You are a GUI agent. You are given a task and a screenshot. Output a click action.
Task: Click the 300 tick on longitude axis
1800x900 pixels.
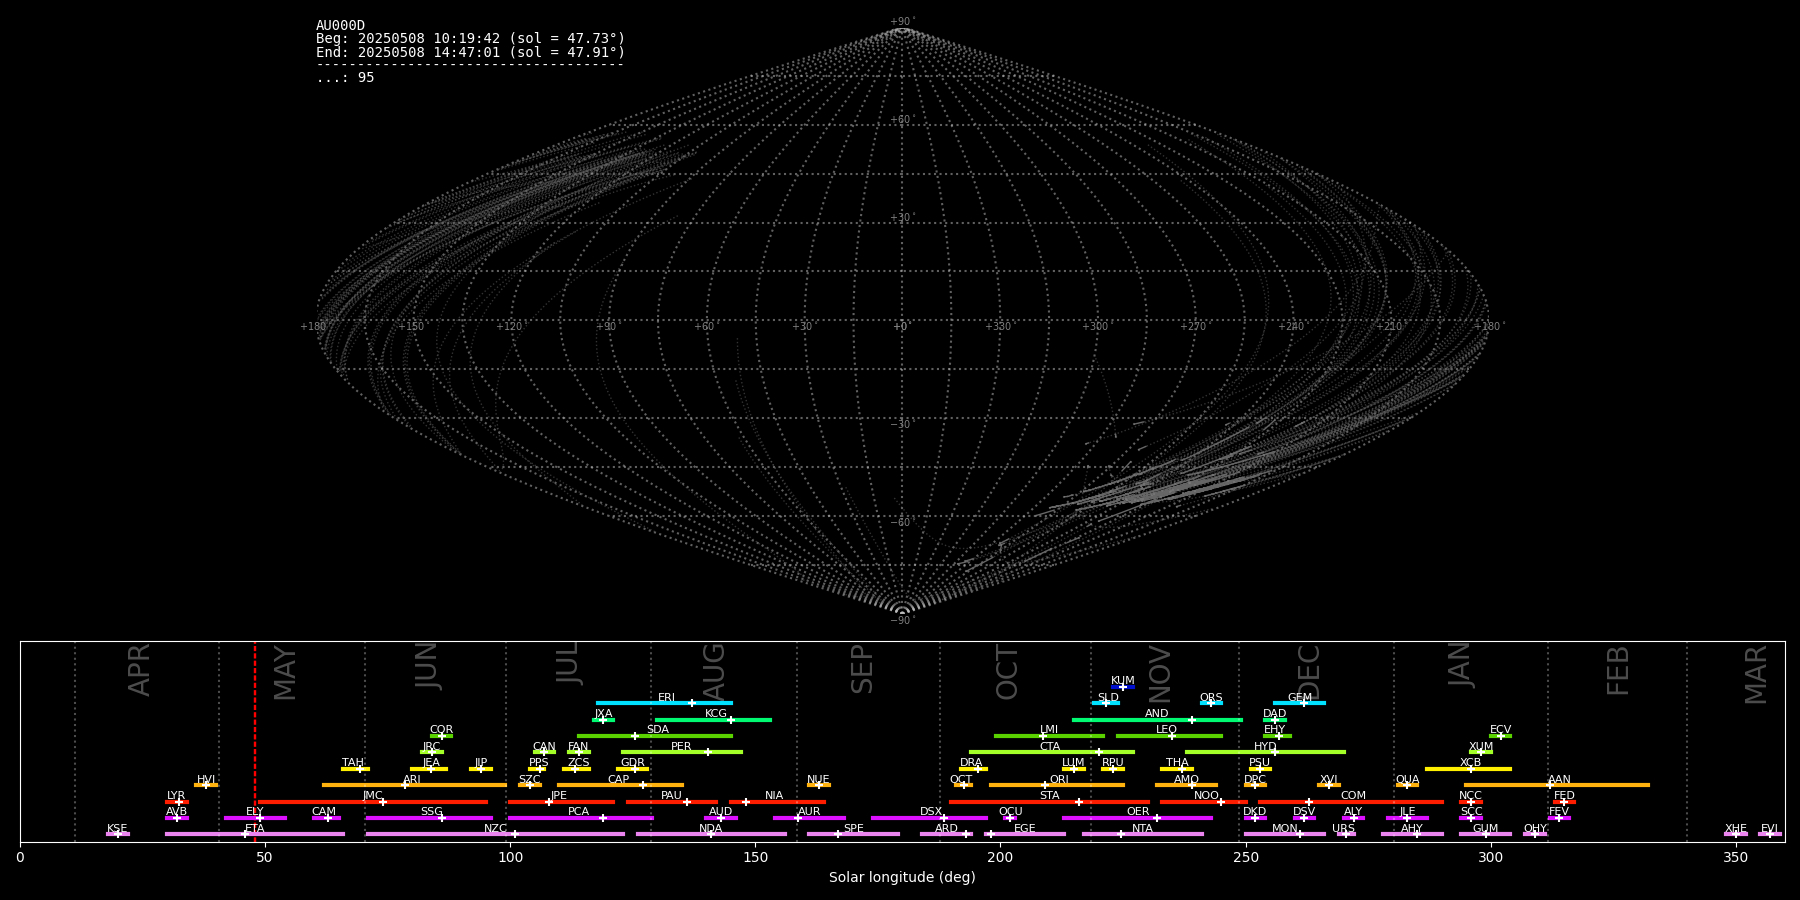(1490, 857)
